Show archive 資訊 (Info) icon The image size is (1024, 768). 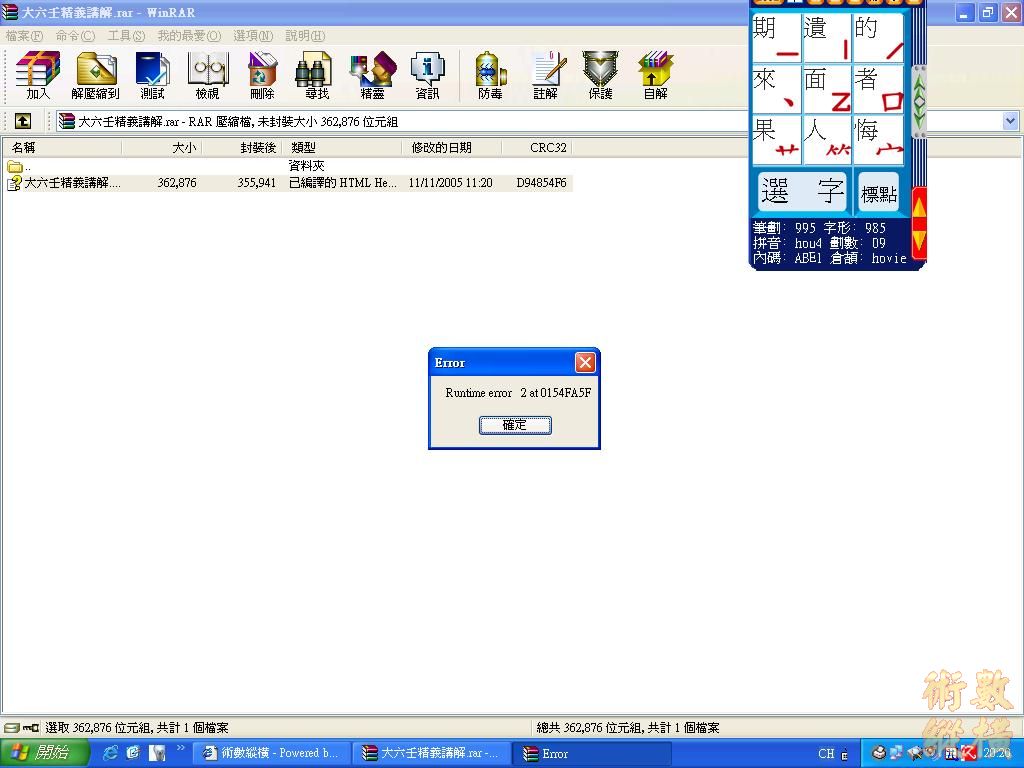(427, 75)
